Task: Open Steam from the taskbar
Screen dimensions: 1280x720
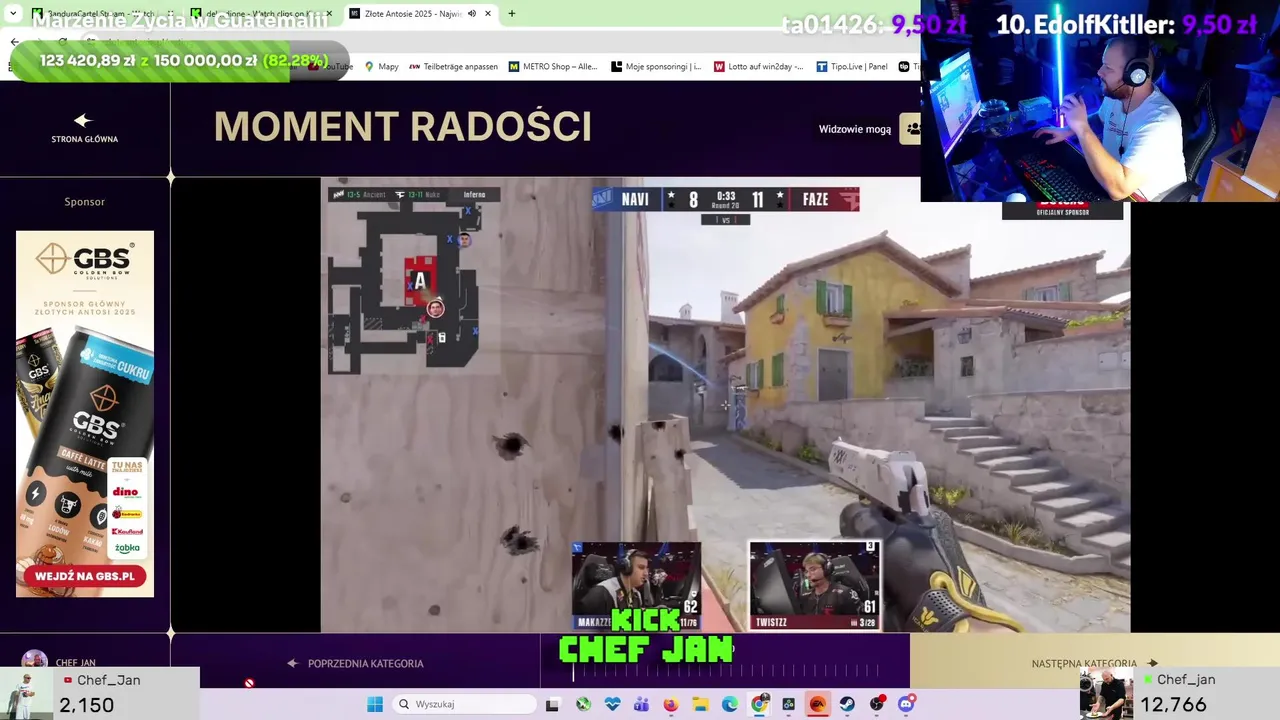Action: tap(848, 704)
